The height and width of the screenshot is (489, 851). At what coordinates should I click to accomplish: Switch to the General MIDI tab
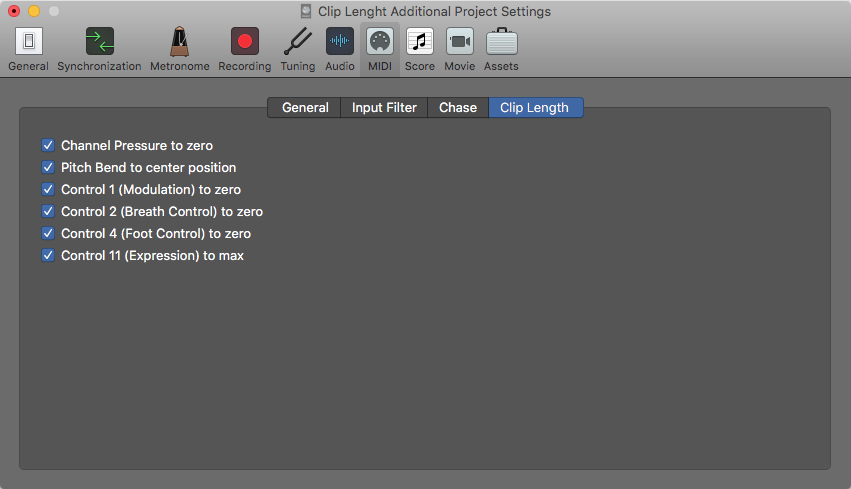[305, 107]
